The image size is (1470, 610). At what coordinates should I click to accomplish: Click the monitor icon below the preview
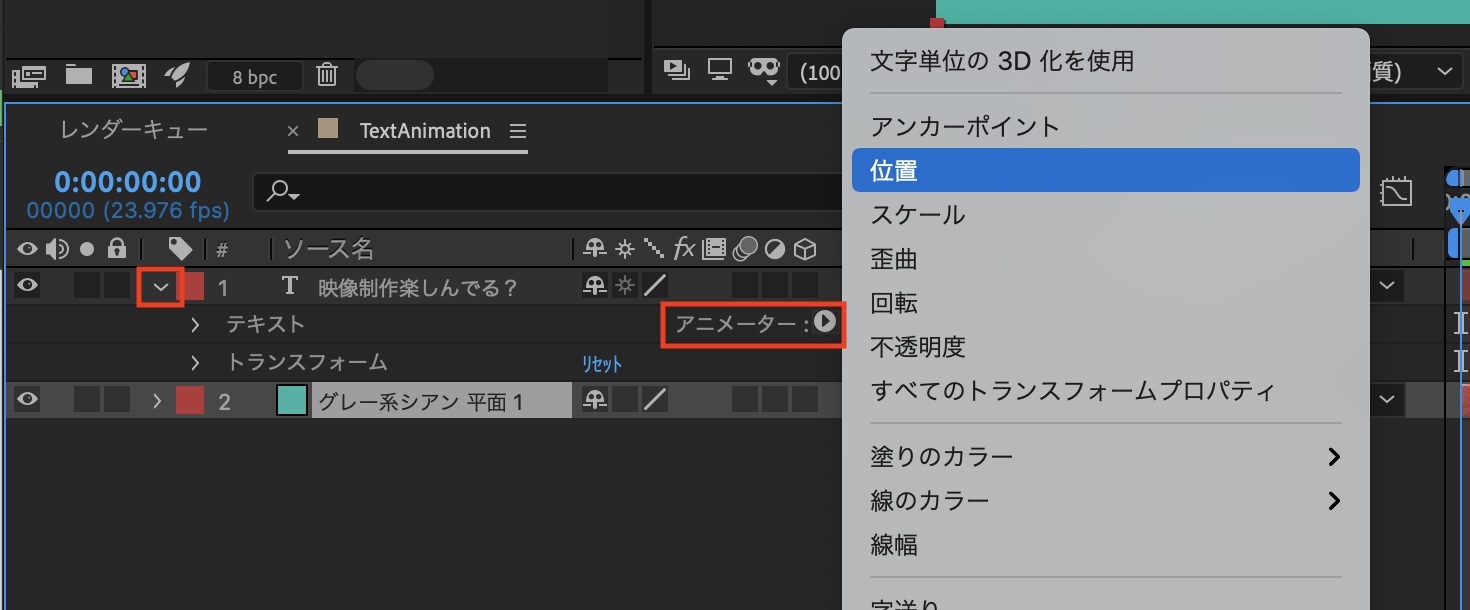point(719,69)
